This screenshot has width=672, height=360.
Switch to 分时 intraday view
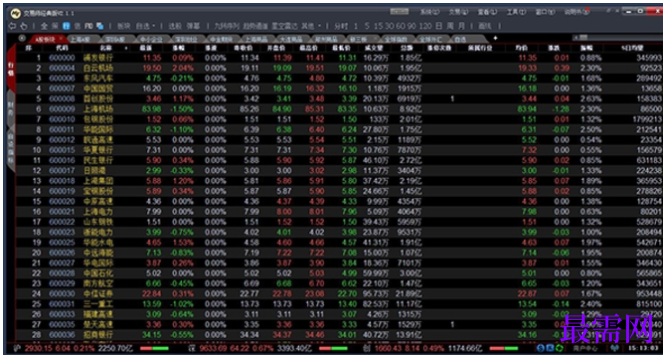[341, 26]
